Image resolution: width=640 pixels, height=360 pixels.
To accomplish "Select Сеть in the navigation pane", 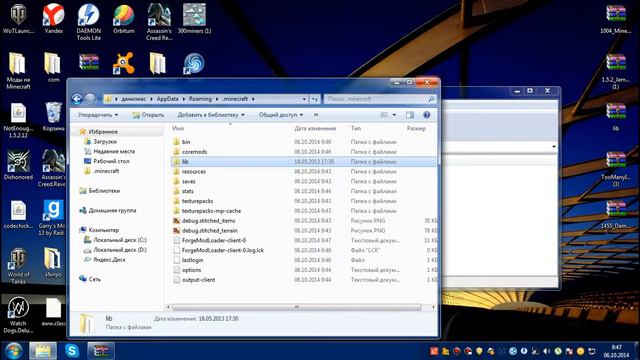I will click(x=94, y=279).
